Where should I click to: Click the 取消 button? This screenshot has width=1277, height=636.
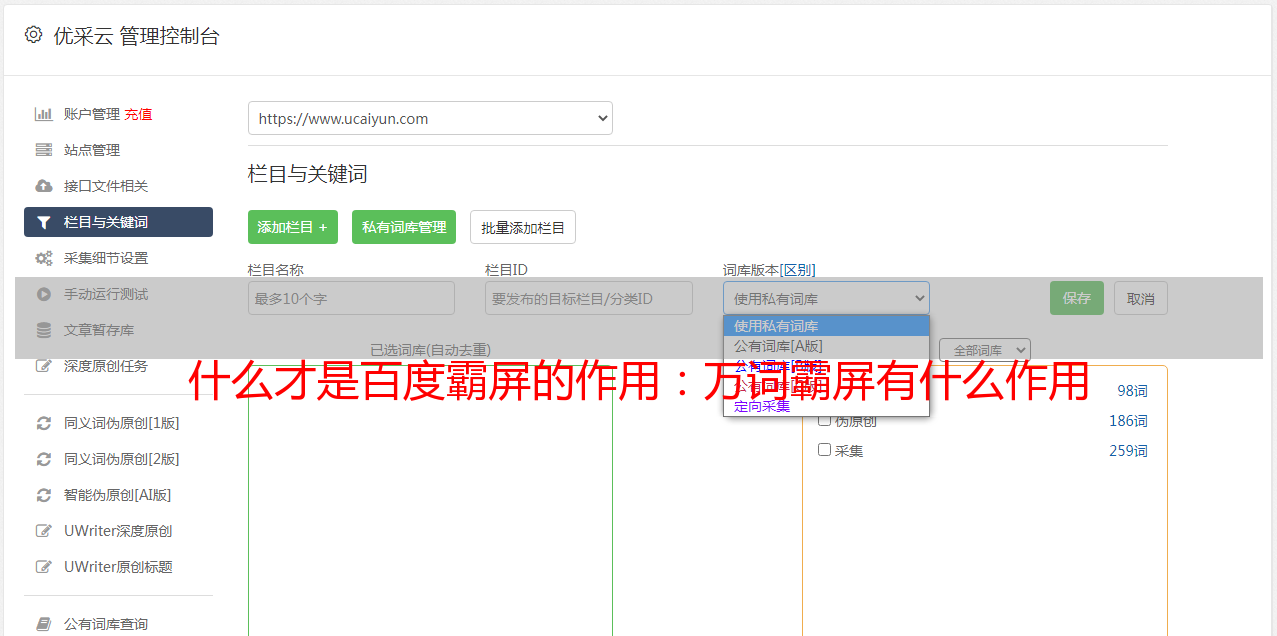[x=1141, y=298]
